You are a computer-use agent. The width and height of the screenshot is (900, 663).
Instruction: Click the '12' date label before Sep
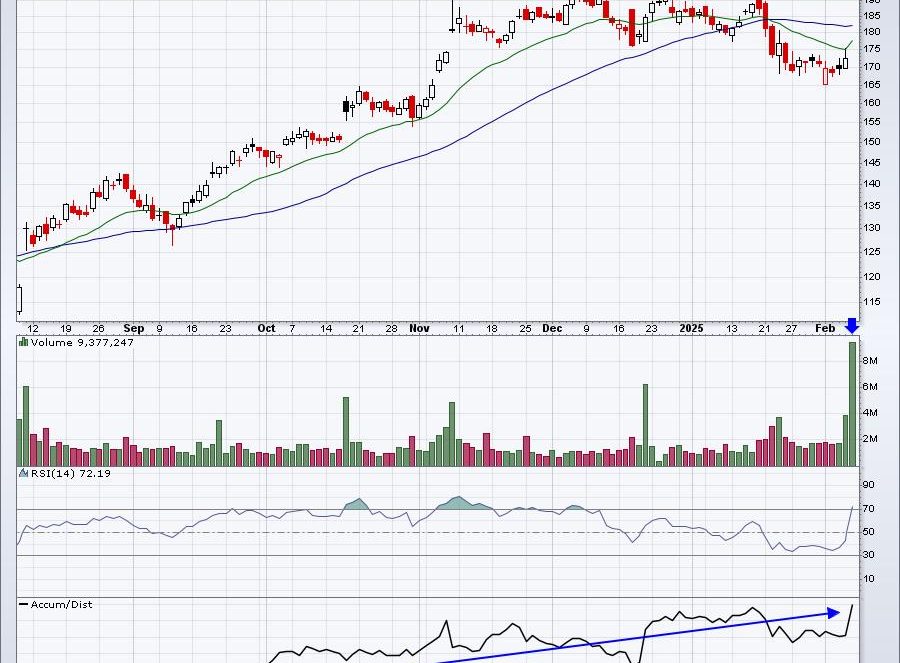33,329
